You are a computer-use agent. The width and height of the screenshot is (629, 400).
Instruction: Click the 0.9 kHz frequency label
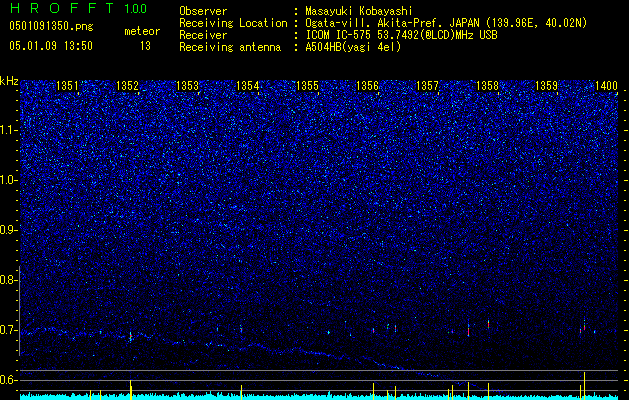coord(9,230)
